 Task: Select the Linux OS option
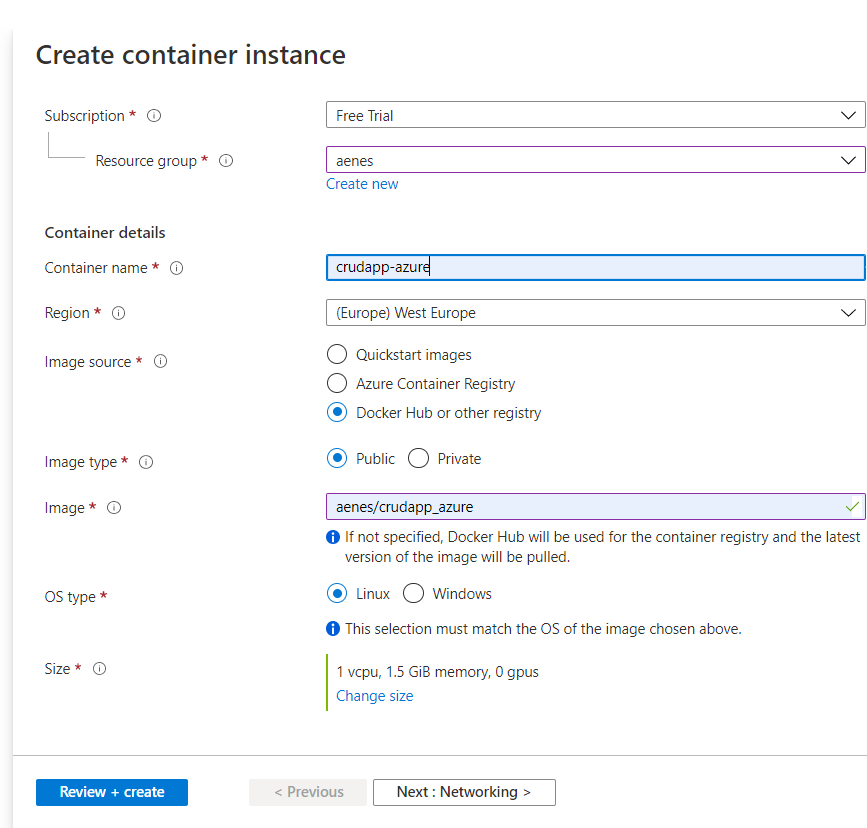(x=337, y=593)
